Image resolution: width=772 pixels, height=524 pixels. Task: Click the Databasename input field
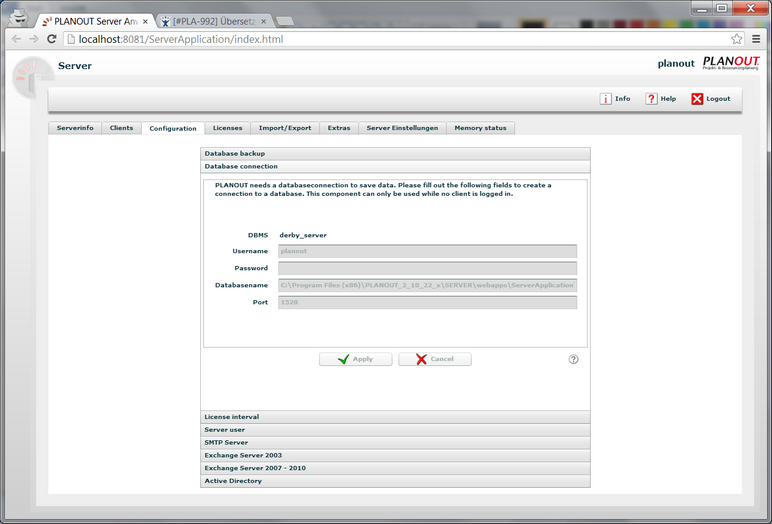427,285
